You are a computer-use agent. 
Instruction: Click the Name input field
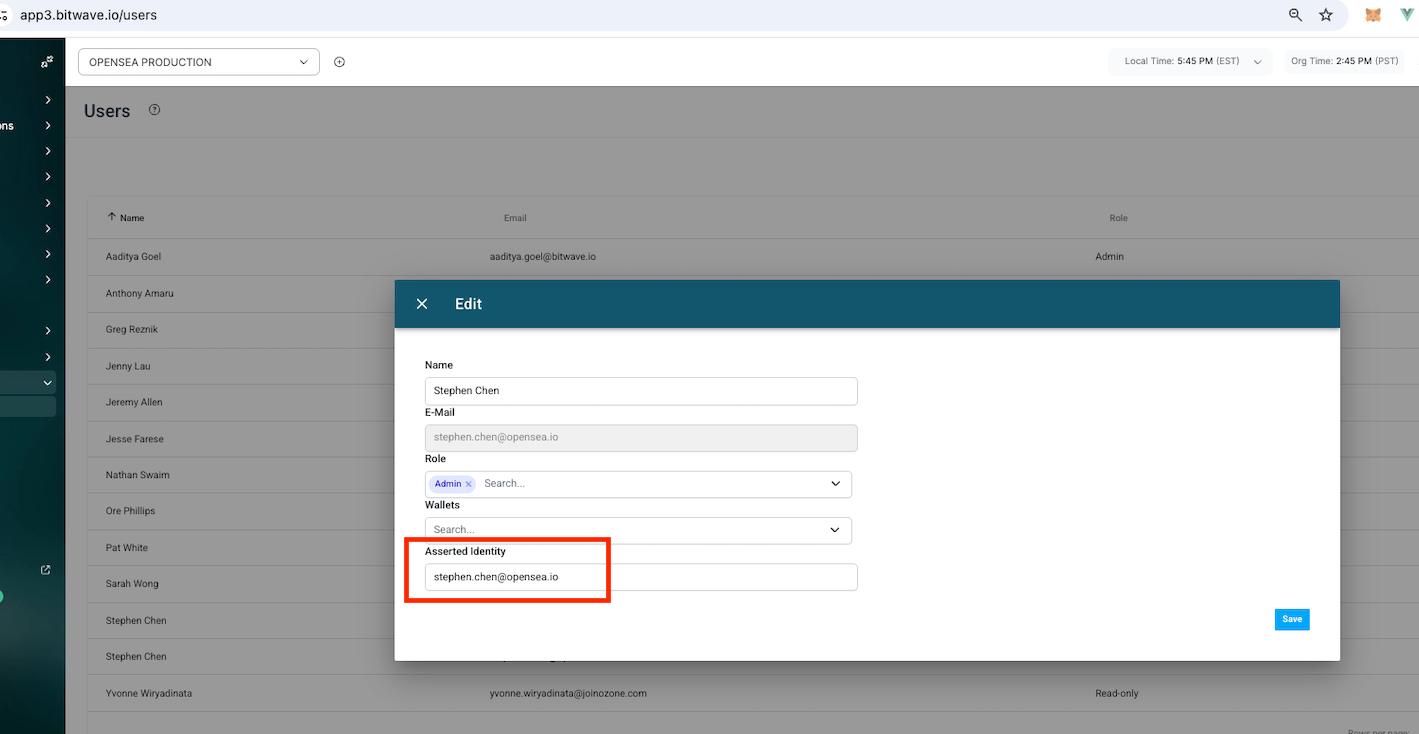(641, 391)
